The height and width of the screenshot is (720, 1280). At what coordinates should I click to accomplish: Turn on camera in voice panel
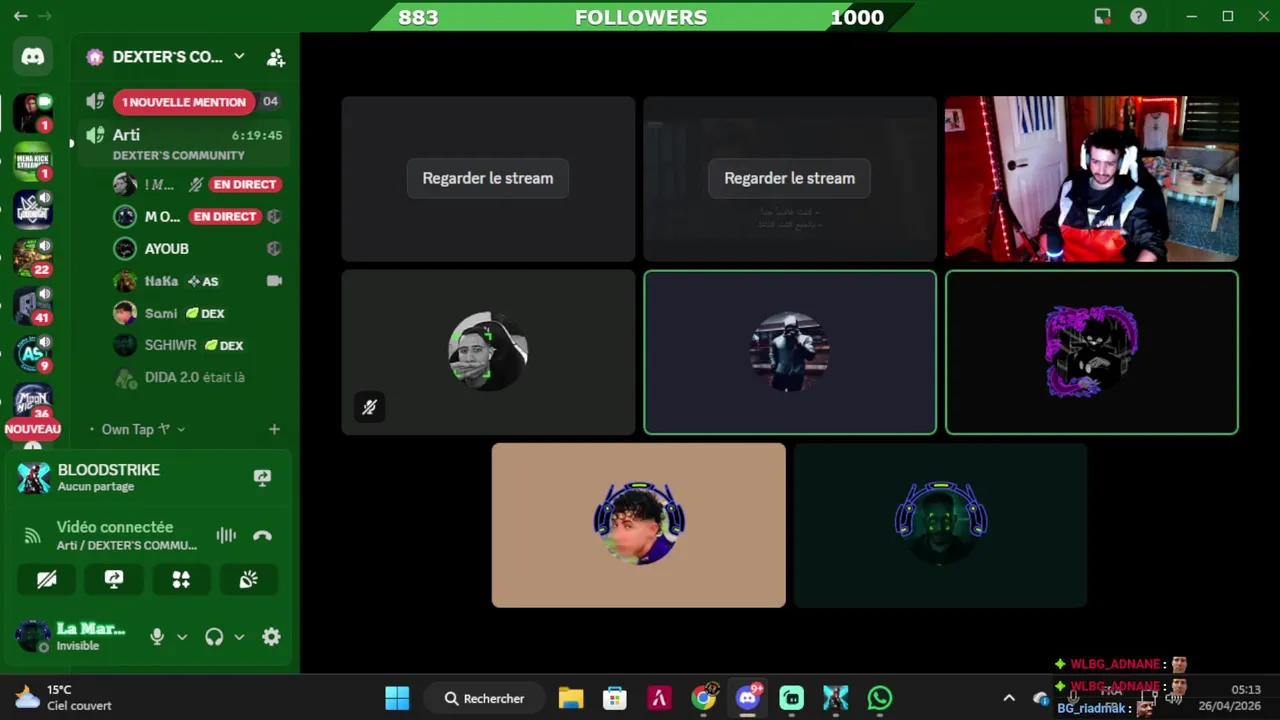47,579
